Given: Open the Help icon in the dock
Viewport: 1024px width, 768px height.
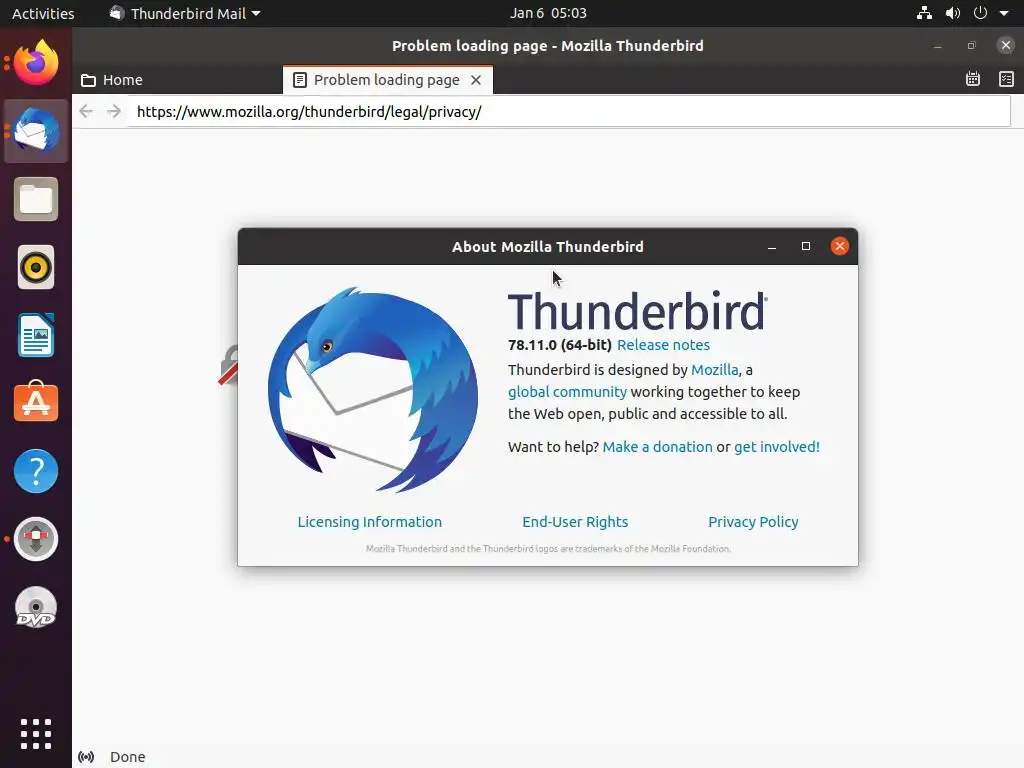Looking at the screenshot, I should click(36, 471).
